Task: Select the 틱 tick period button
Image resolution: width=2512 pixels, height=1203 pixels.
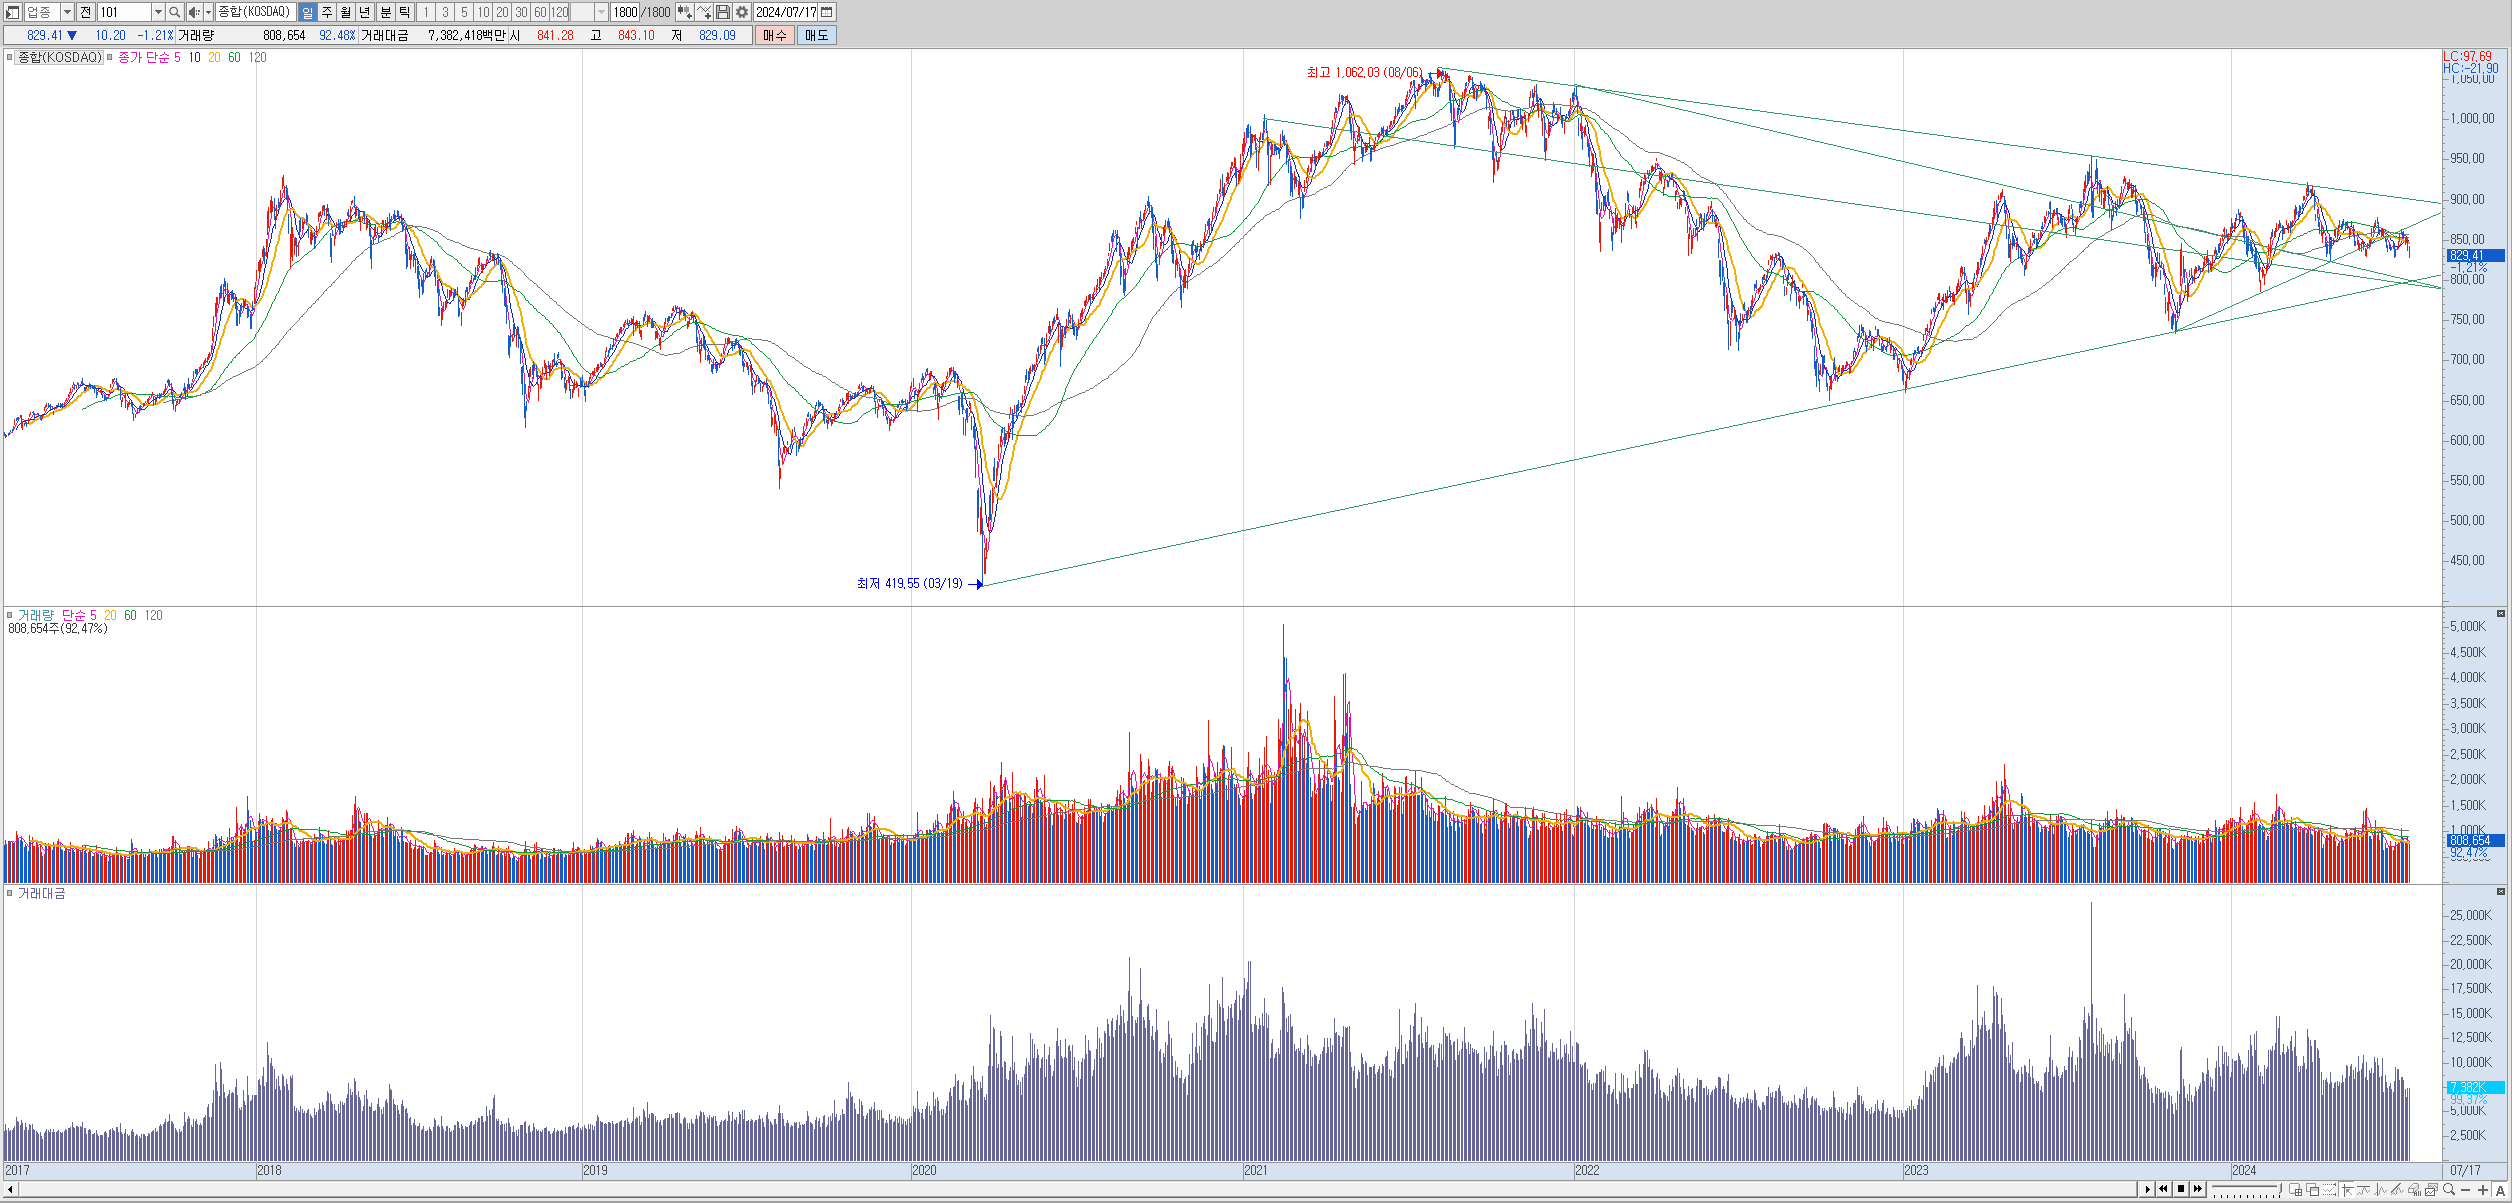Action: tap(405, 12)
